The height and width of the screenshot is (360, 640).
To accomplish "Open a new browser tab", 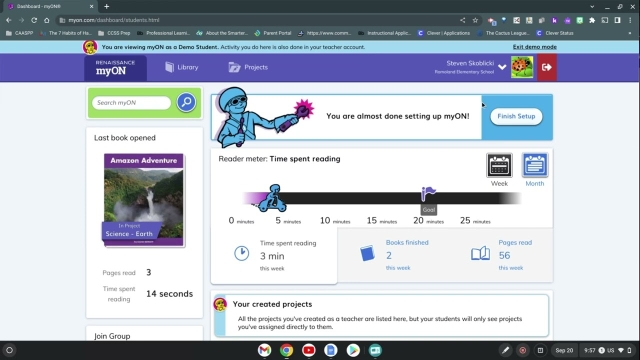I will 107,7.
